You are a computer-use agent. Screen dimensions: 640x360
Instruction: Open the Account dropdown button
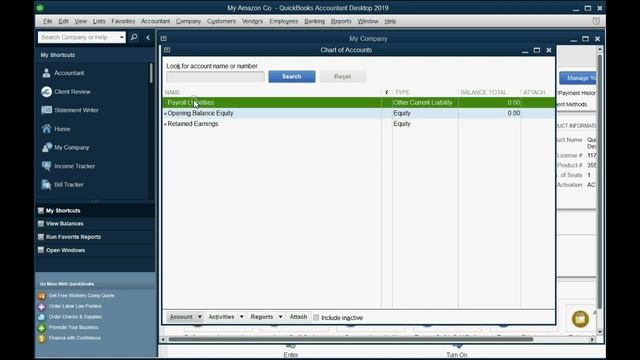(x=184, y=317)
